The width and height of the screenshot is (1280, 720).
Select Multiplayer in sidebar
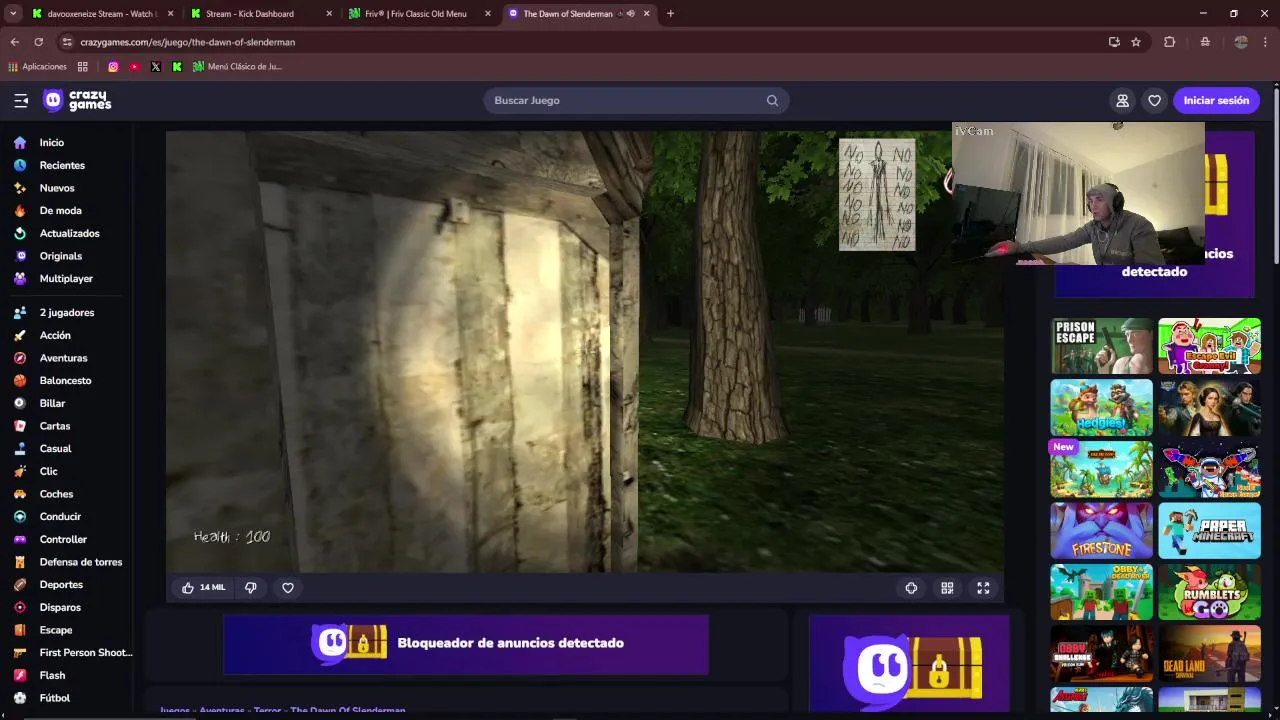pyautogui.click(x=66, y=279)
